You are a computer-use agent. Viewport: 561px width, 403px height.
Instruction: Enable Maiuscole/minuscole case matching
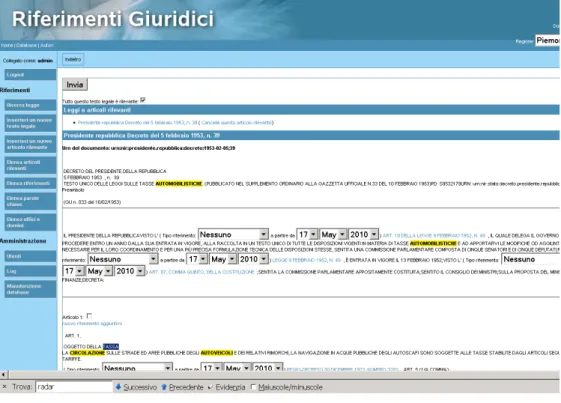[x=253, y=387]
